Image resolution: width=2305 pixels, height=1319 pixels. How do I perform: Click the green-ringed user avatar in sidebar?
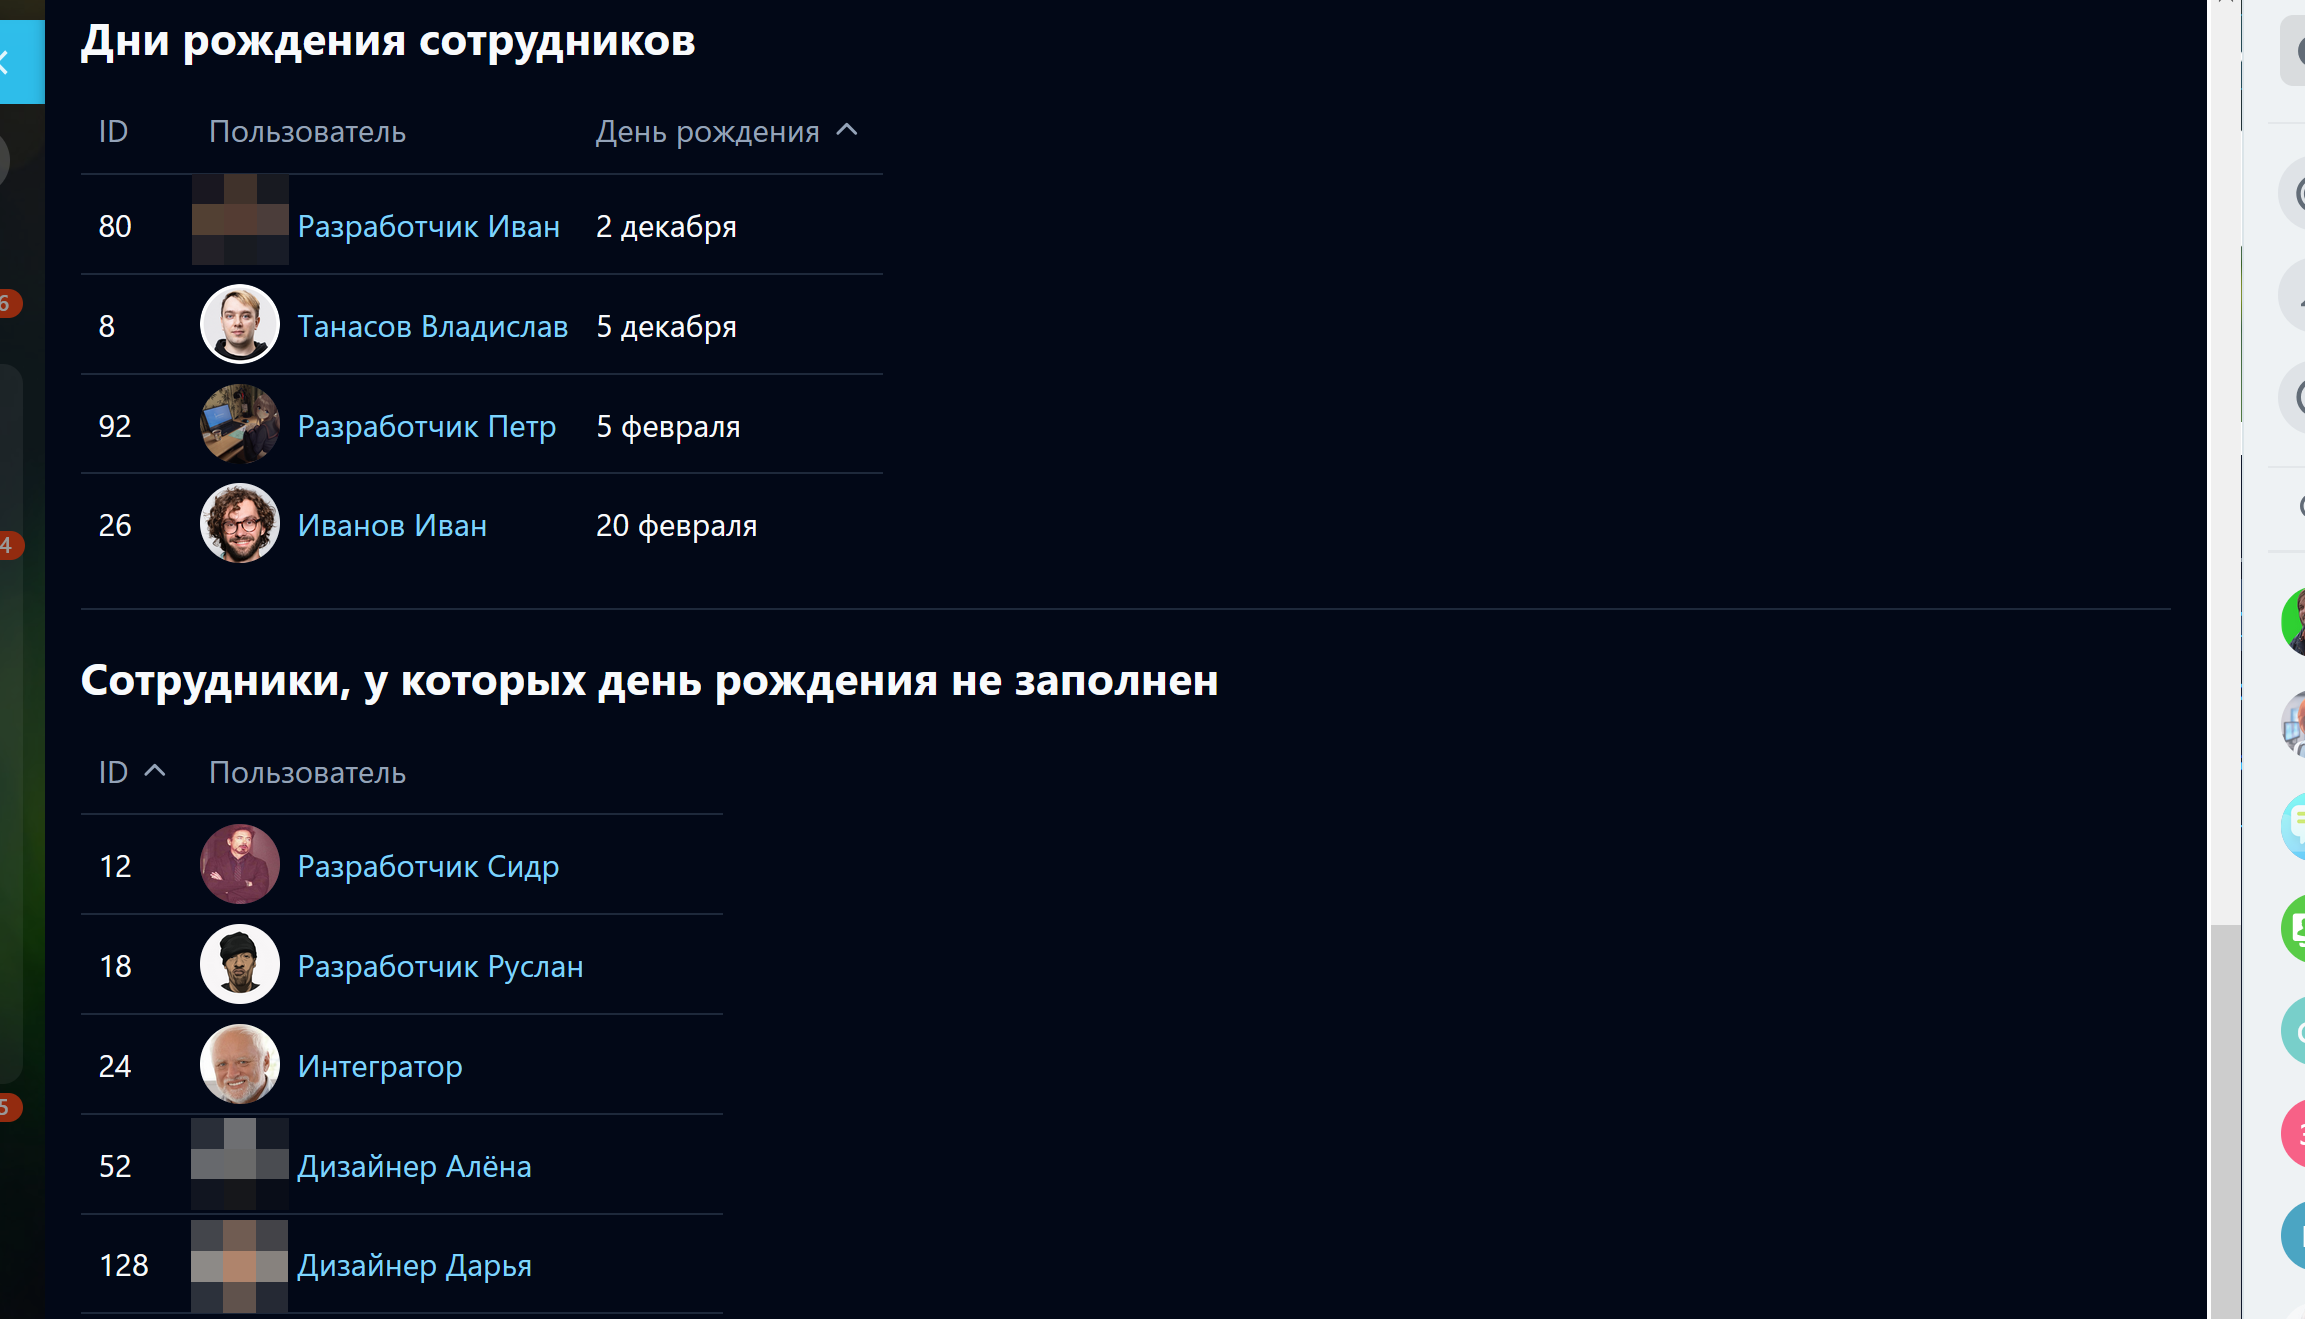(x=2294, y=621)
